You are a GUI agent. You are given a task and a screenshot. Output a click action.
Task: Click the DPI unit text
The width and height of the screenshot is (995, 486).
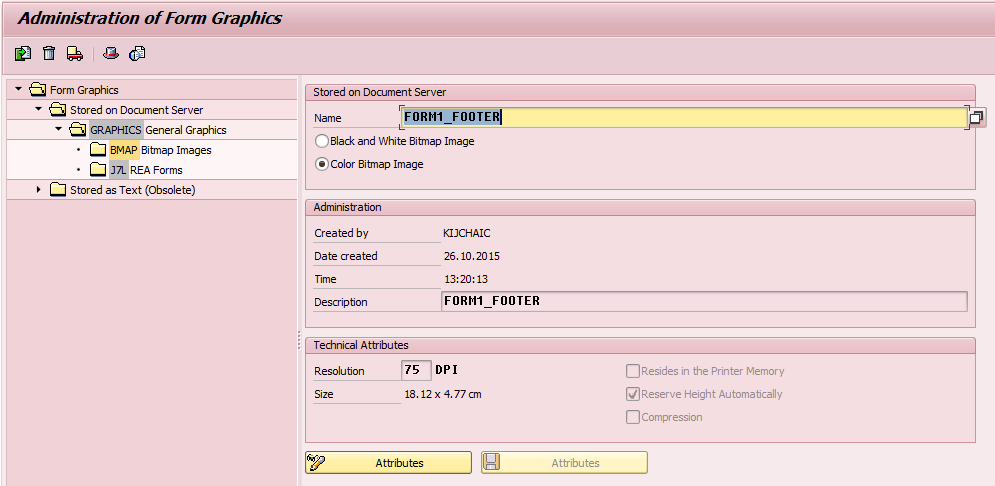446,370
